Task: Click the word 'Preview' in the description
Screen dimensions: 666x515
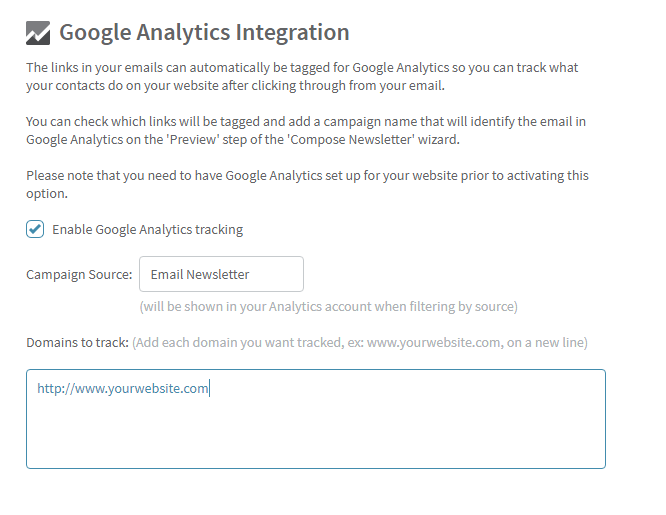Action: point(193,139)
